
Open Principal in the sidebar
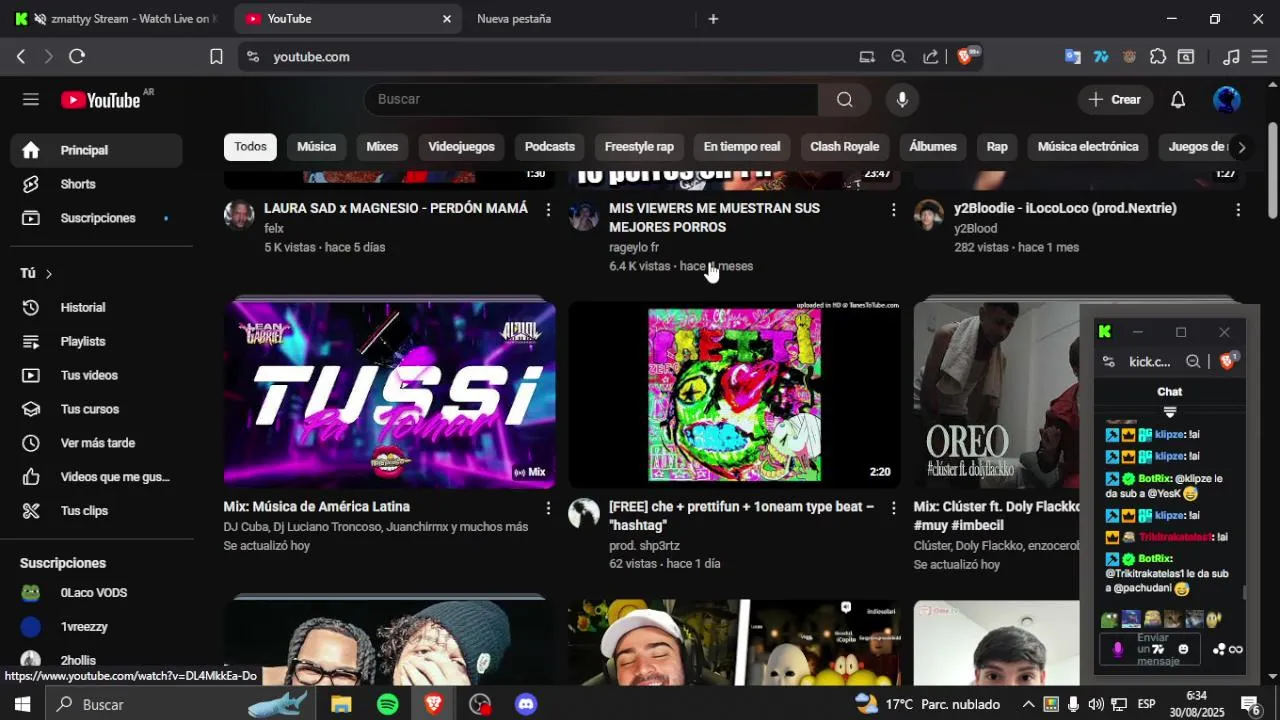click(97, 150)
